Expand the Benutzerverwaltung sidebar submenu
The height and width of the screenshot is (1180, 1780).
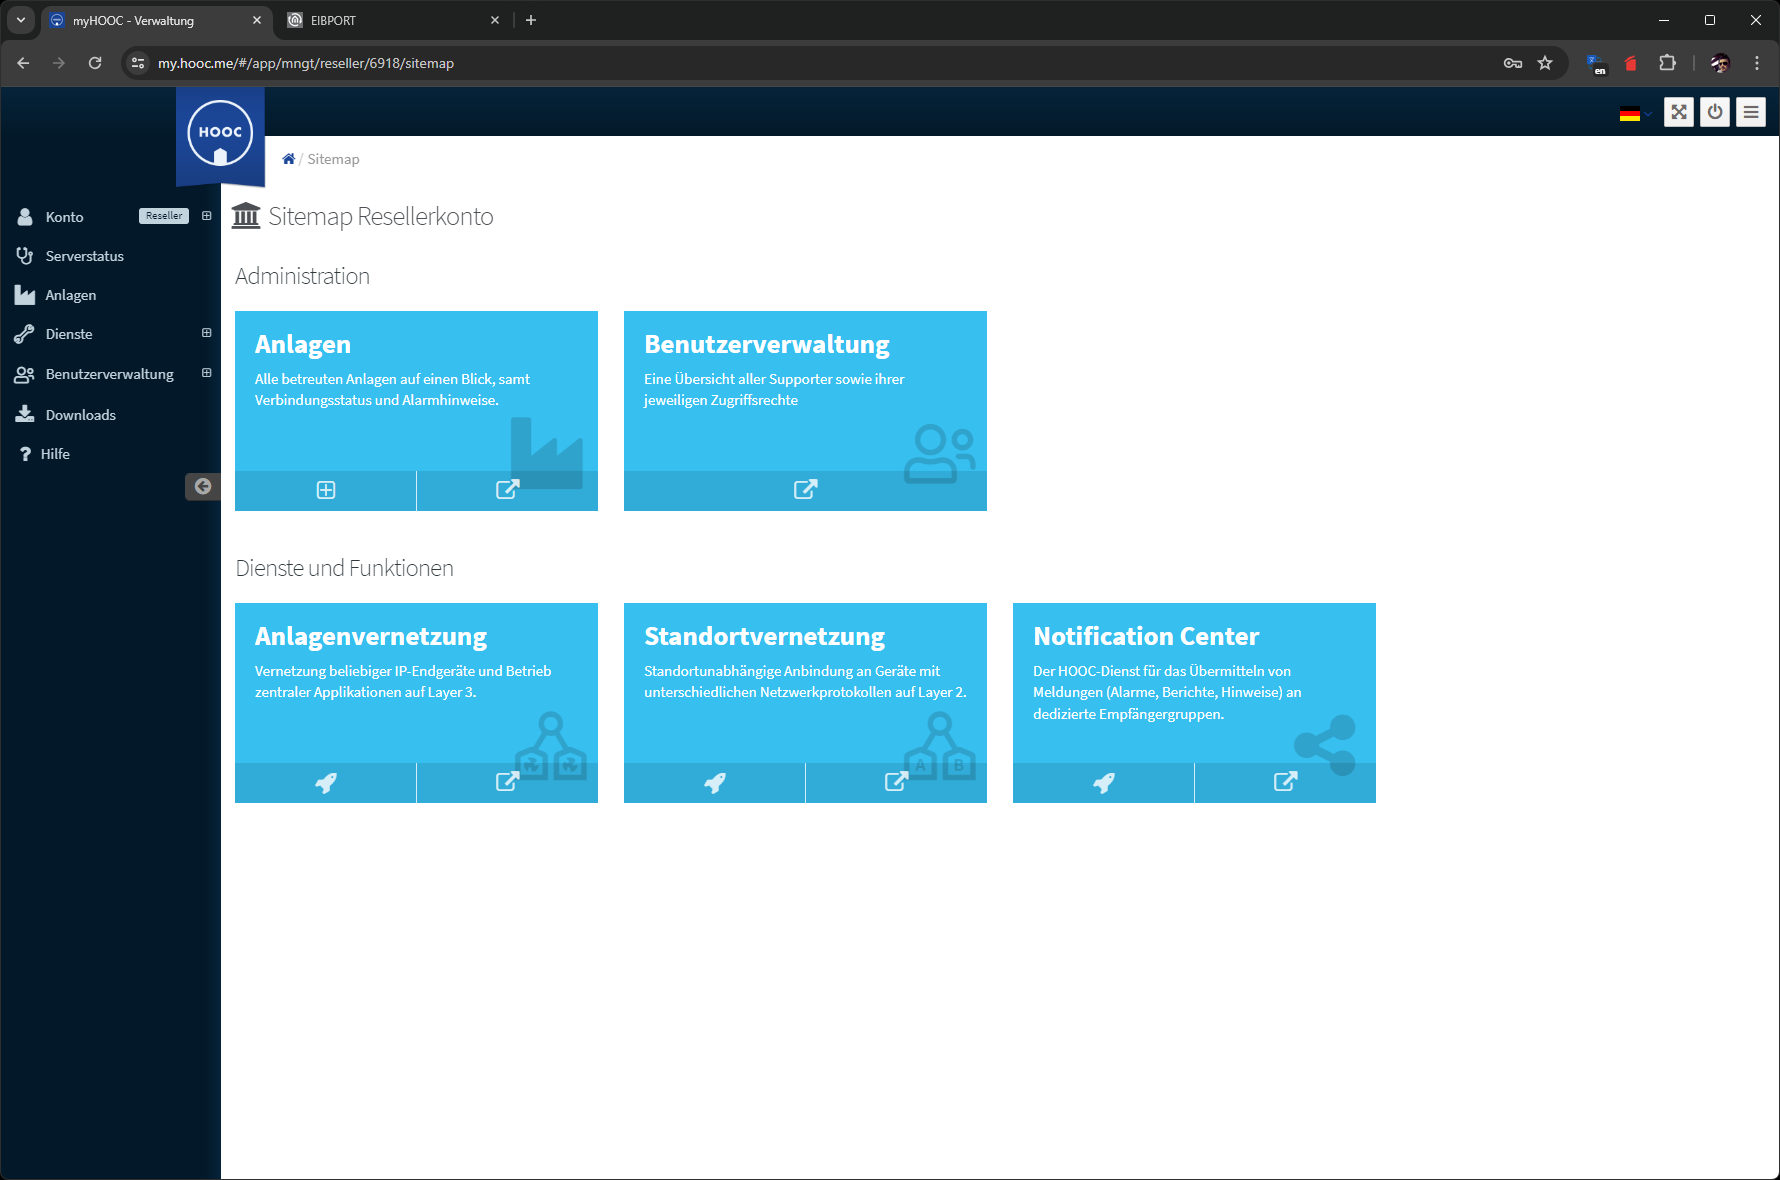click(x=207, y=373)
